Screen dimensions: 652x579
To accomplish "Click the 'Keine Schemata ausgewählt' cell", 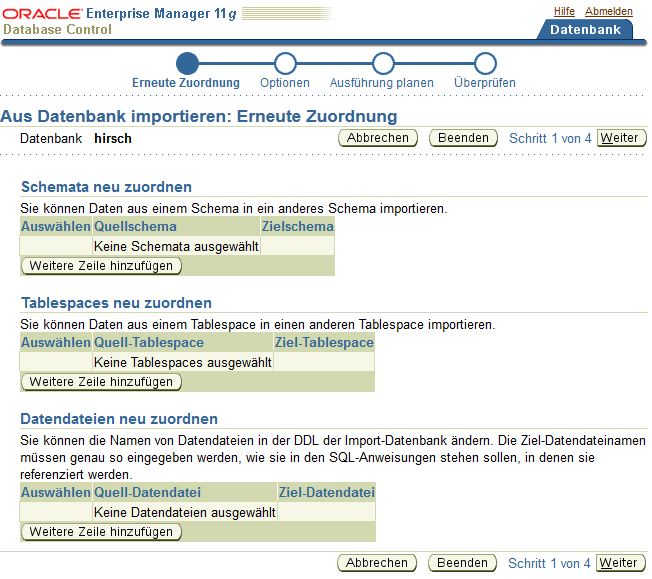I will [x=176, y=246].
